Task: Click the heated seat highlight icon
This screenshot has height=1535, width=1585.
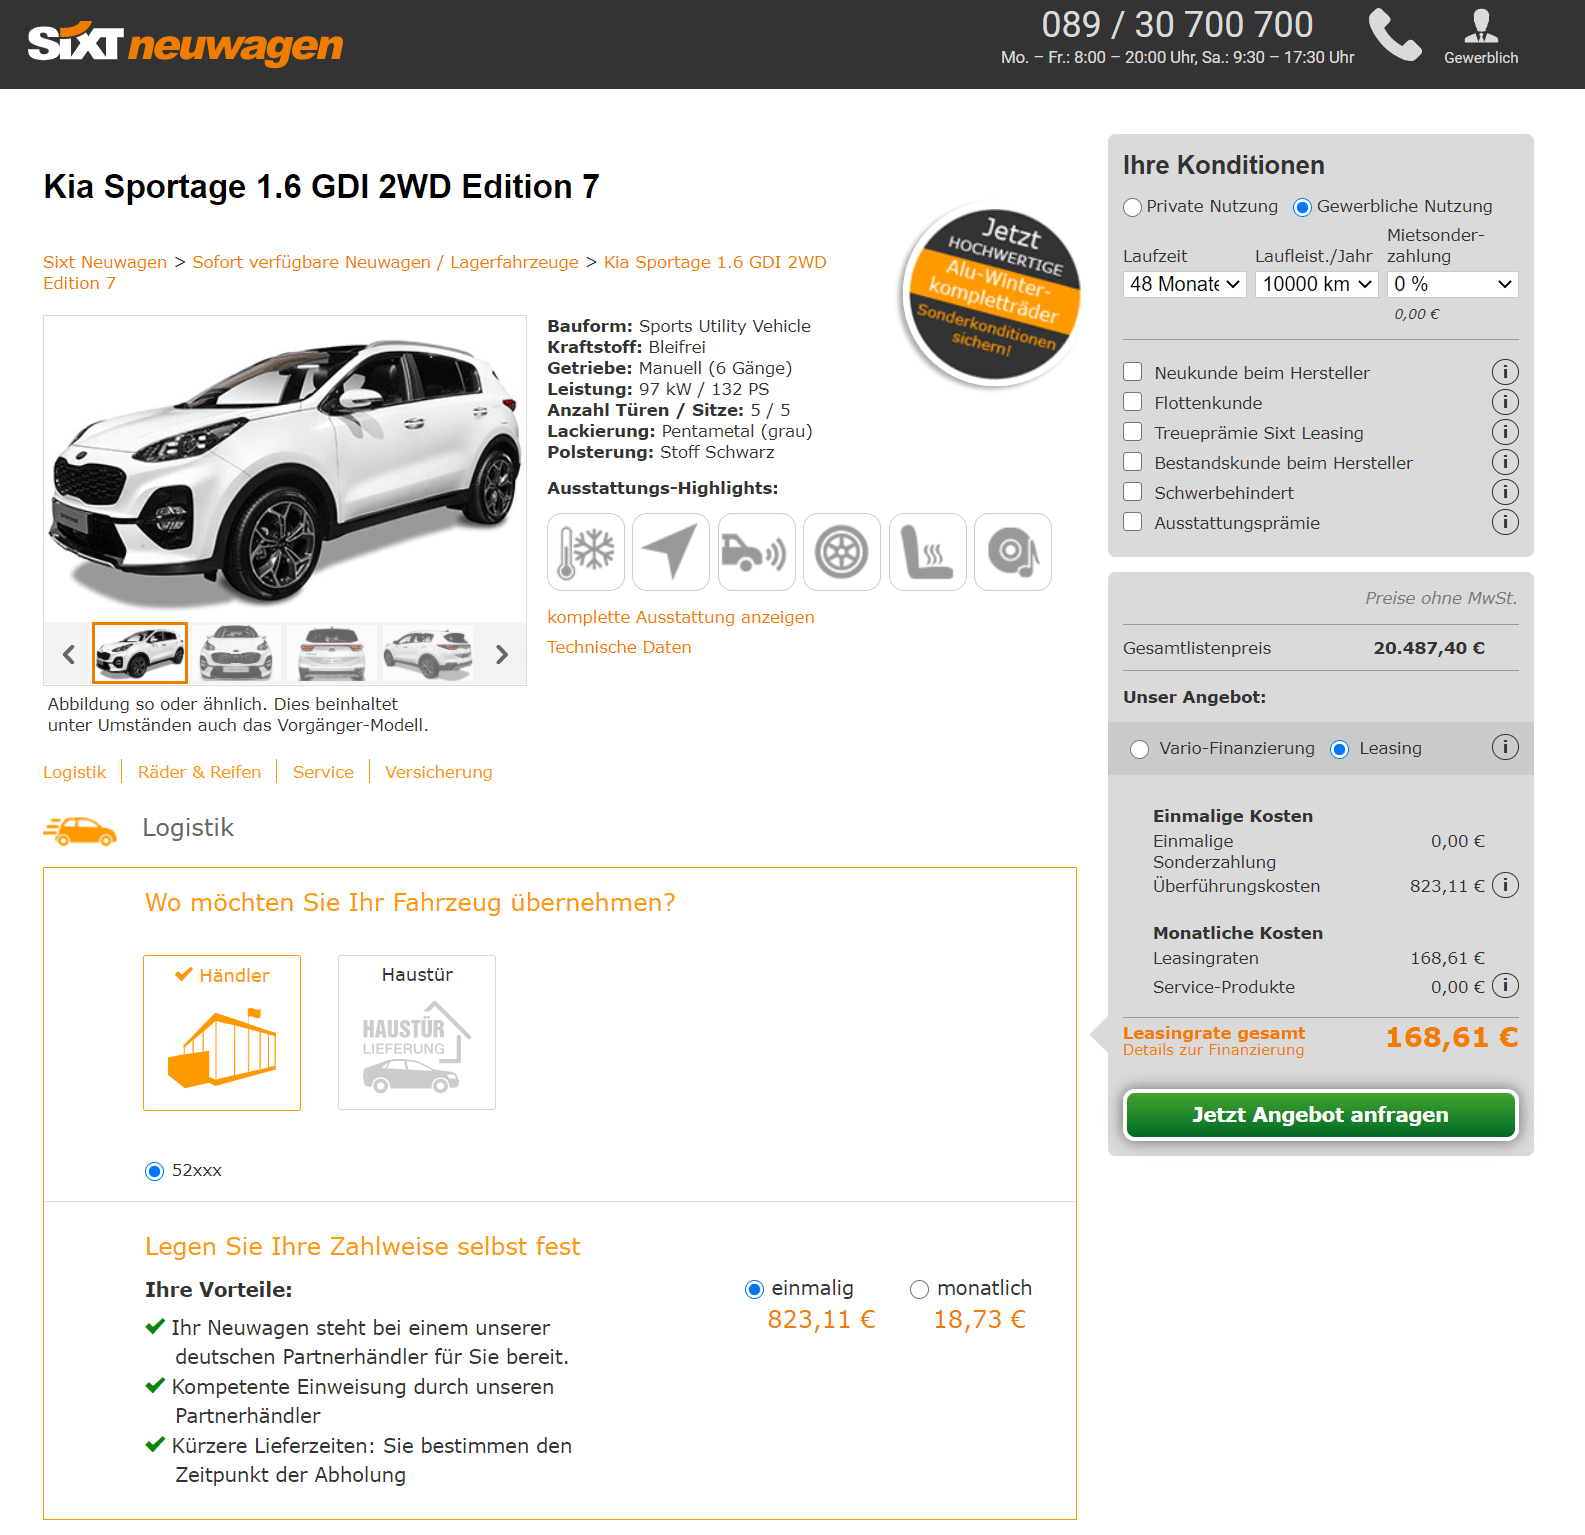Action: click(928, 552)
